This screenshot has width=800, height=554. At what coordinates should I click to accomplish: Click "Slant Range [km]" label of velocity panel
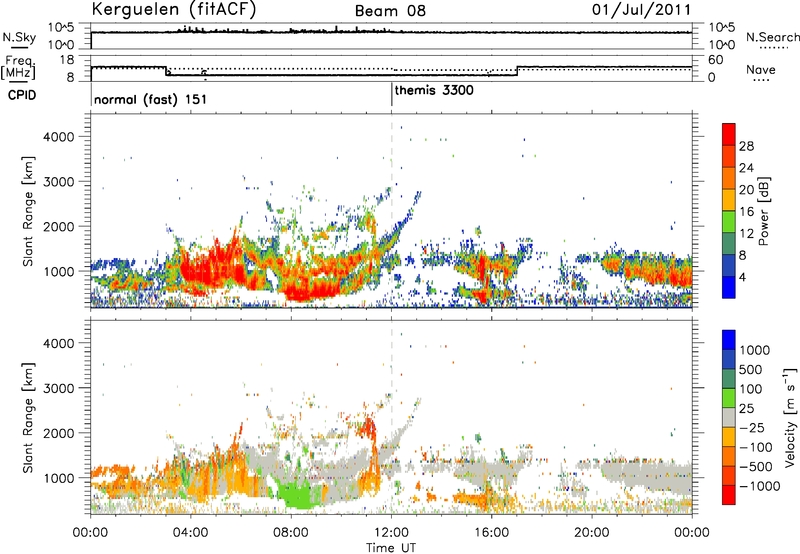tap(28, 418)
